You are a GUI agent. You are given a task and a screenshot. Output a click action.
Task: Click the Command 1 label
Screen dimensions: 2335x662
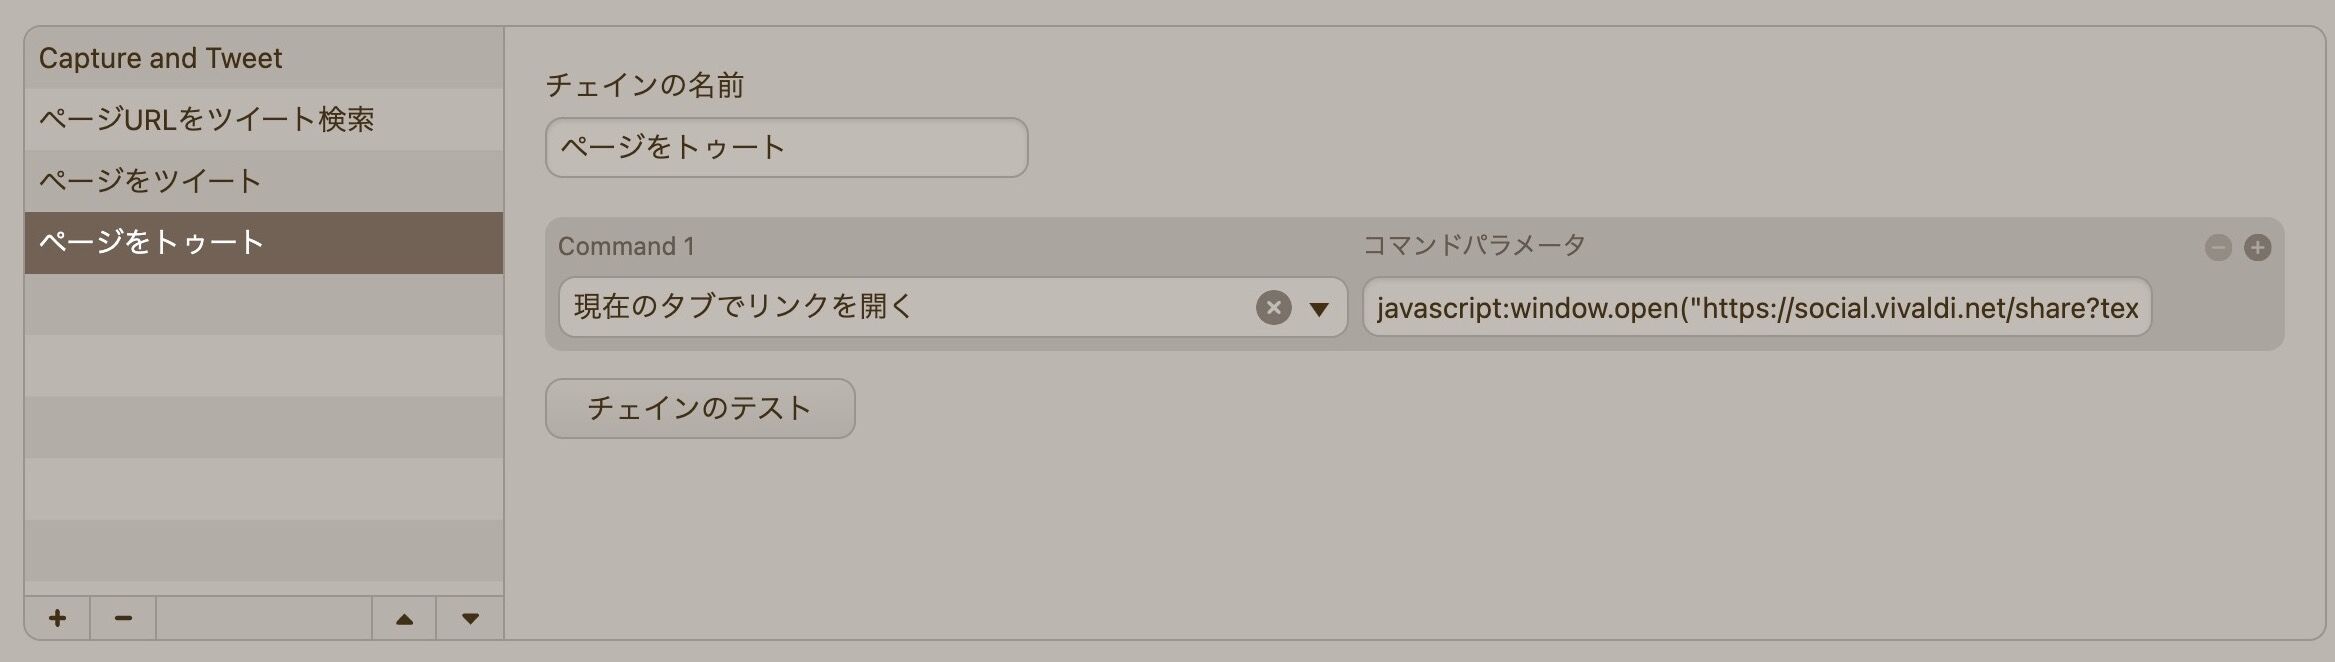[626, 246]
